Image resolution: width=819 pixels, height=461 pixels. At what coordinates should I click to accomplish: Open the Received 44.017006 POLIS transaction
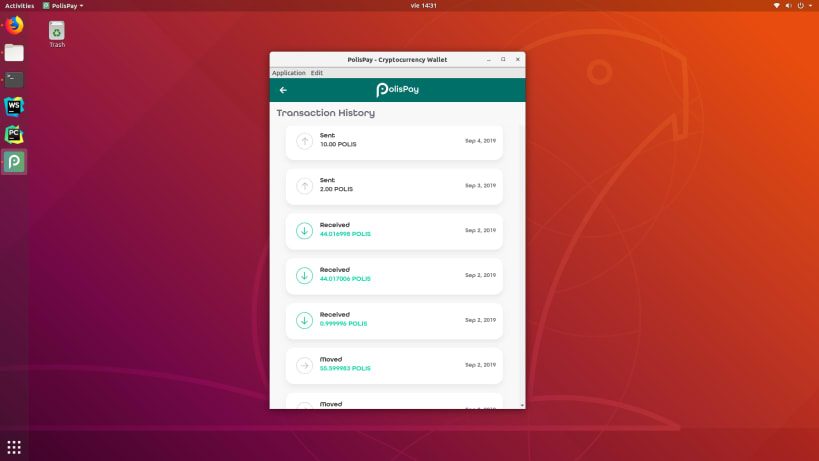click(x=394, y=276)
